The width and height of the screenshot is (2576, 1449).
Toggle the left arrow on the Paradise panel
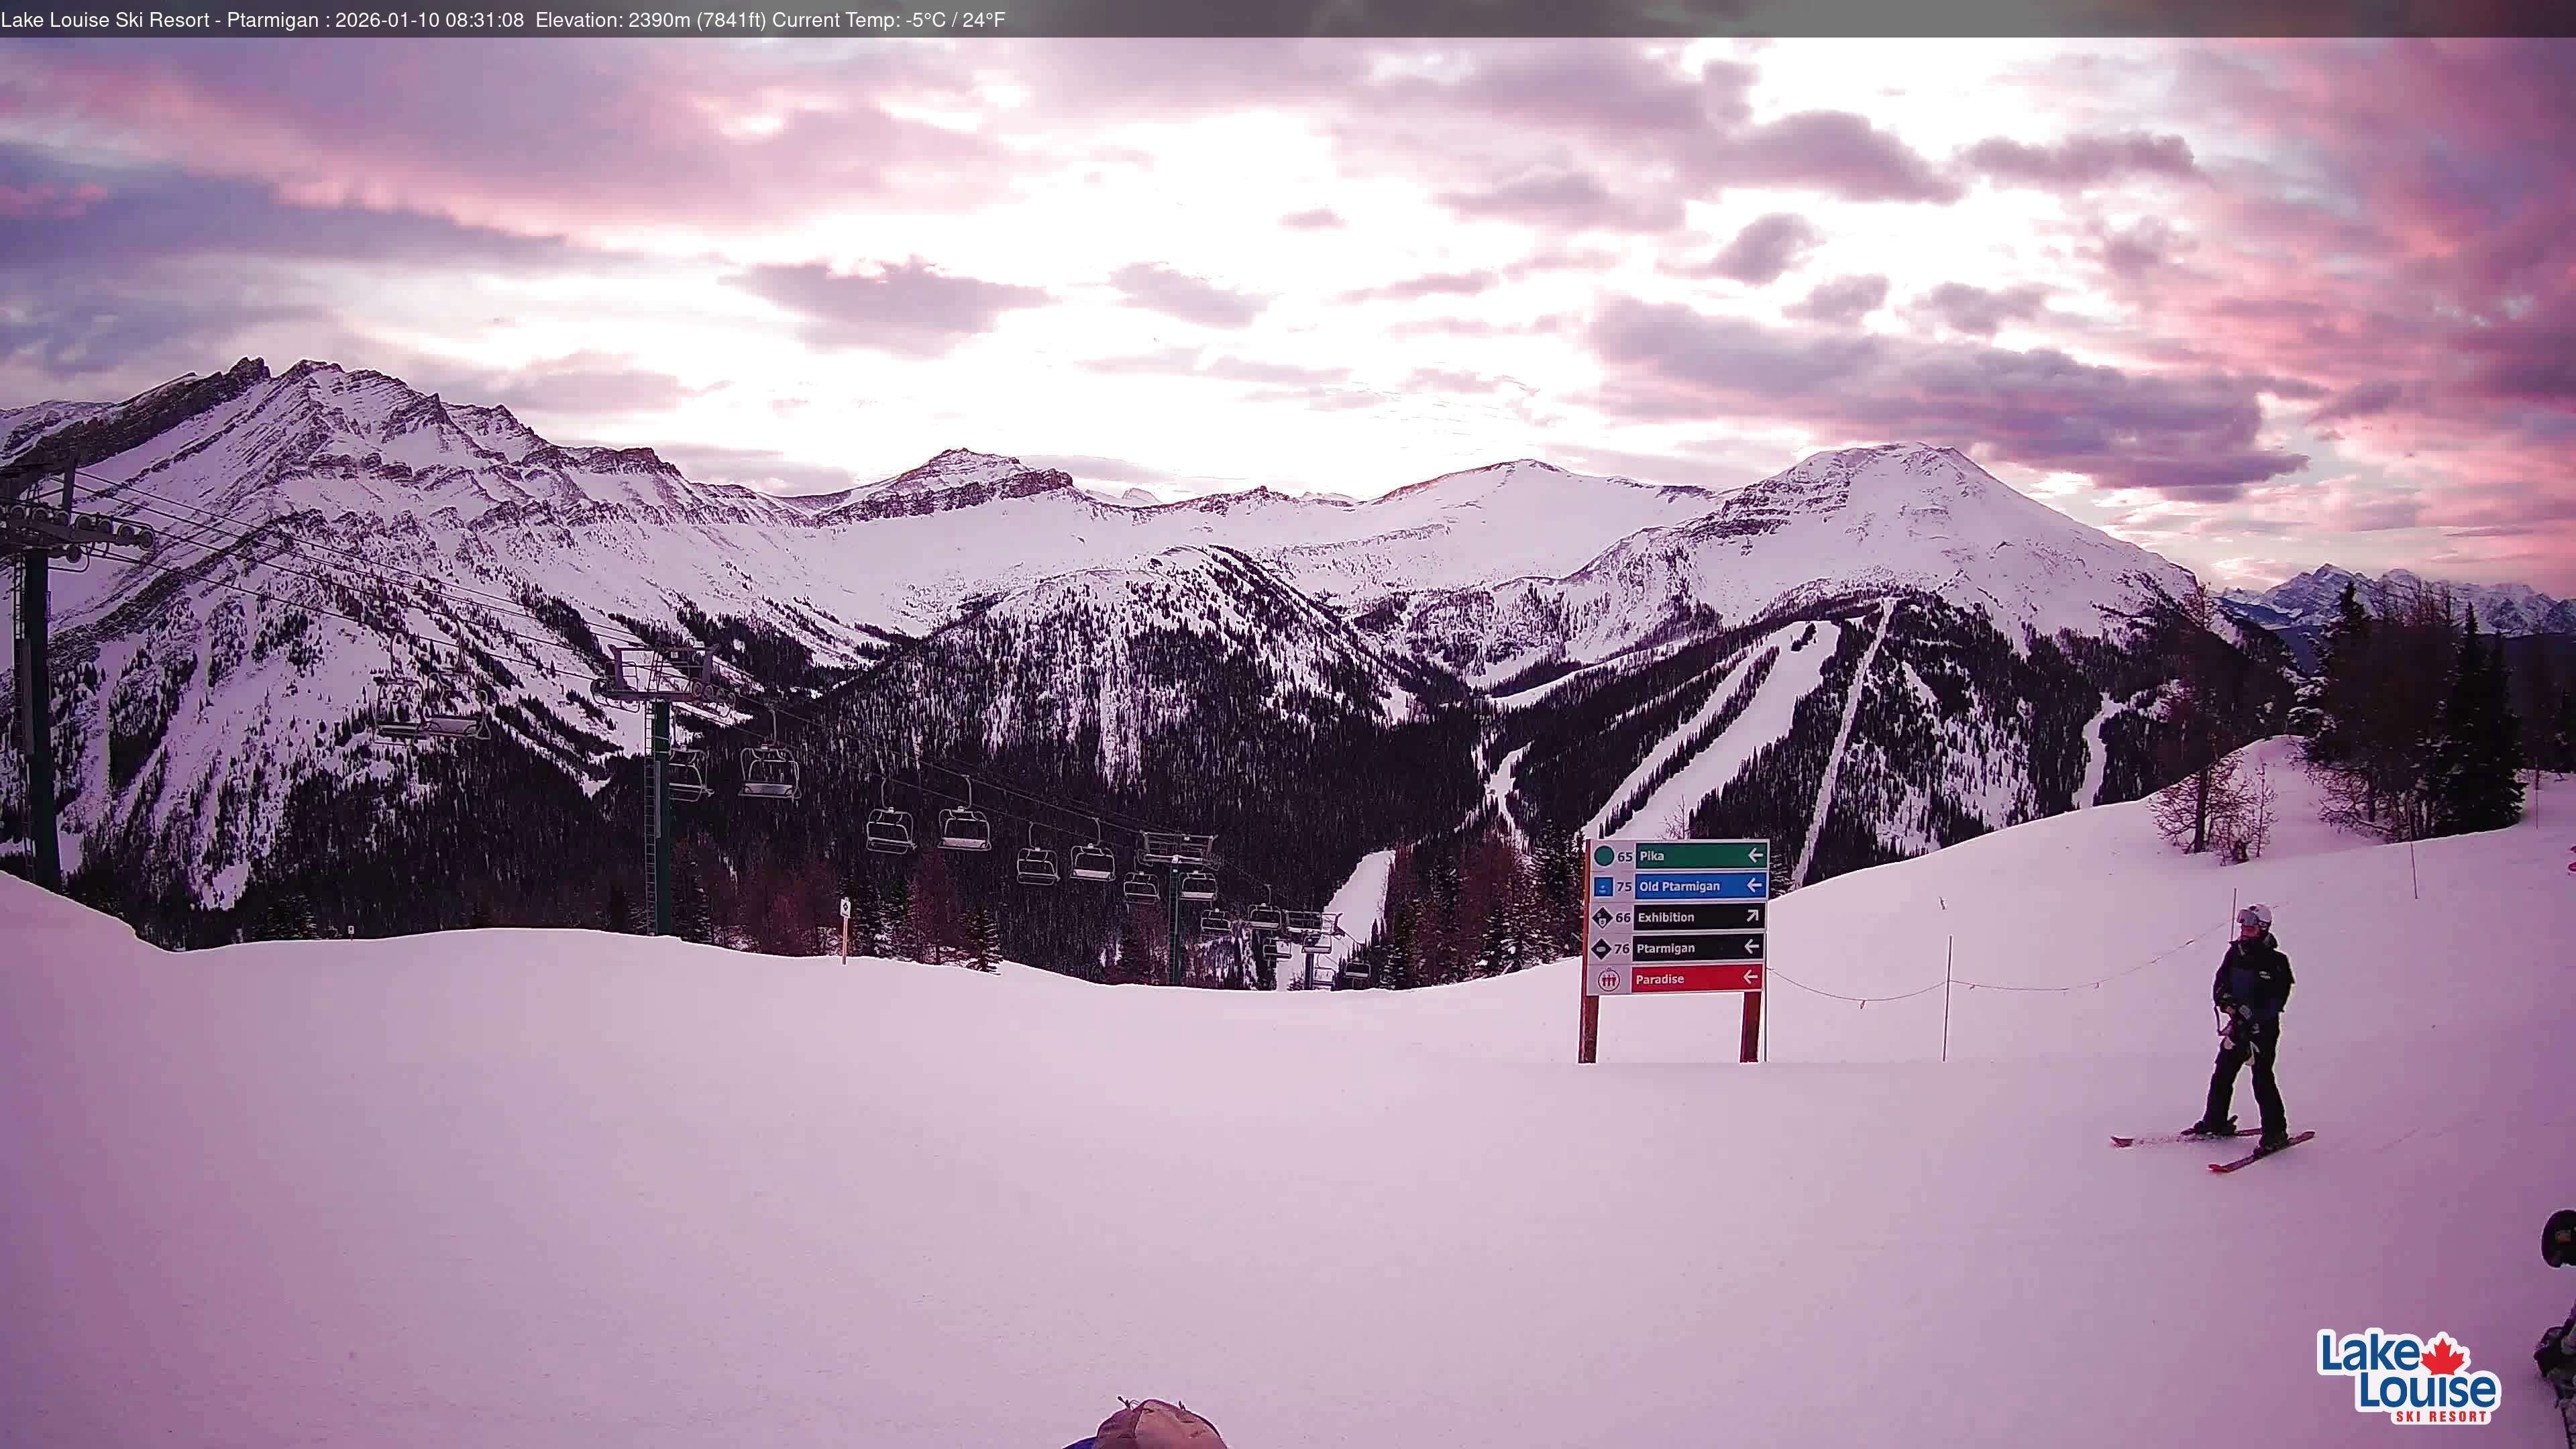click(1752, 979)
